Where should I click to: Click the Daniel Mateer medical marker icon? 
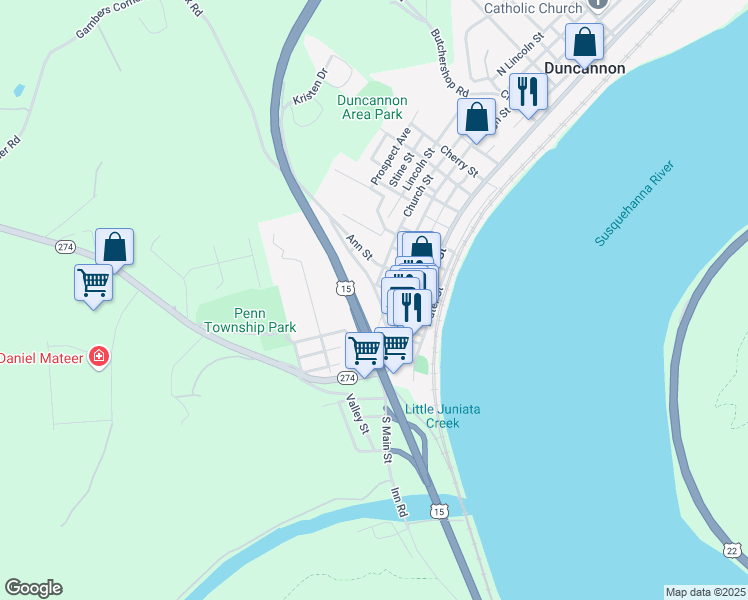99,357
